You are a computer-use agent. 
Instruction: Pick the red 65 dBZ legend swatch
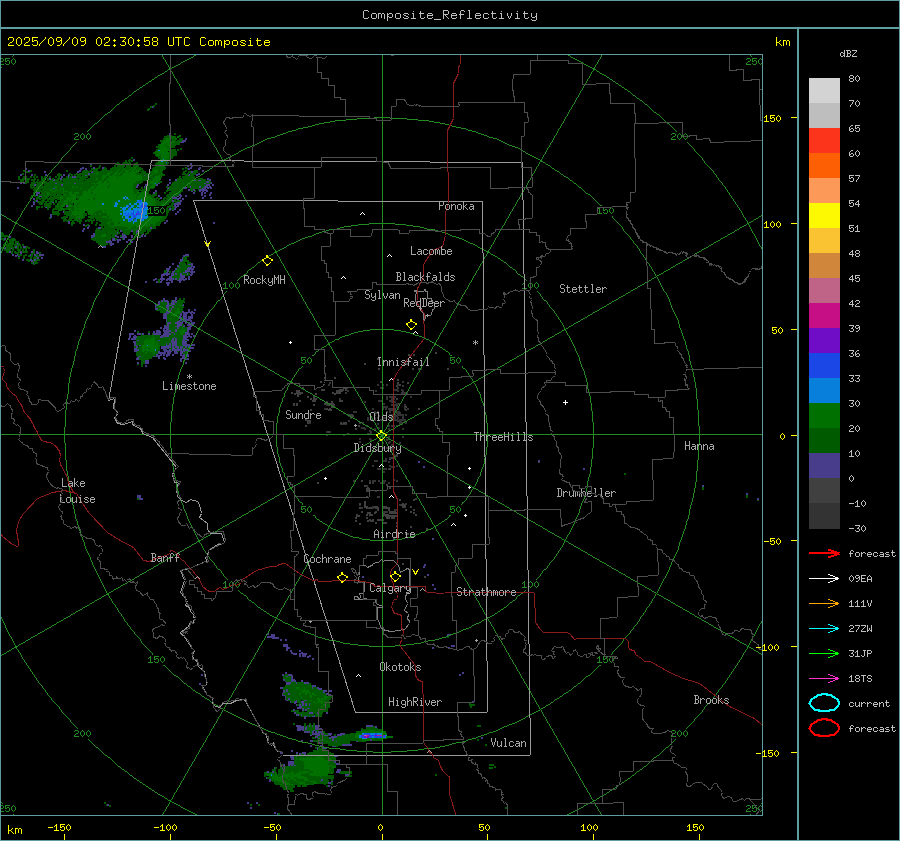pyautogui.click(x=824, y=140)
